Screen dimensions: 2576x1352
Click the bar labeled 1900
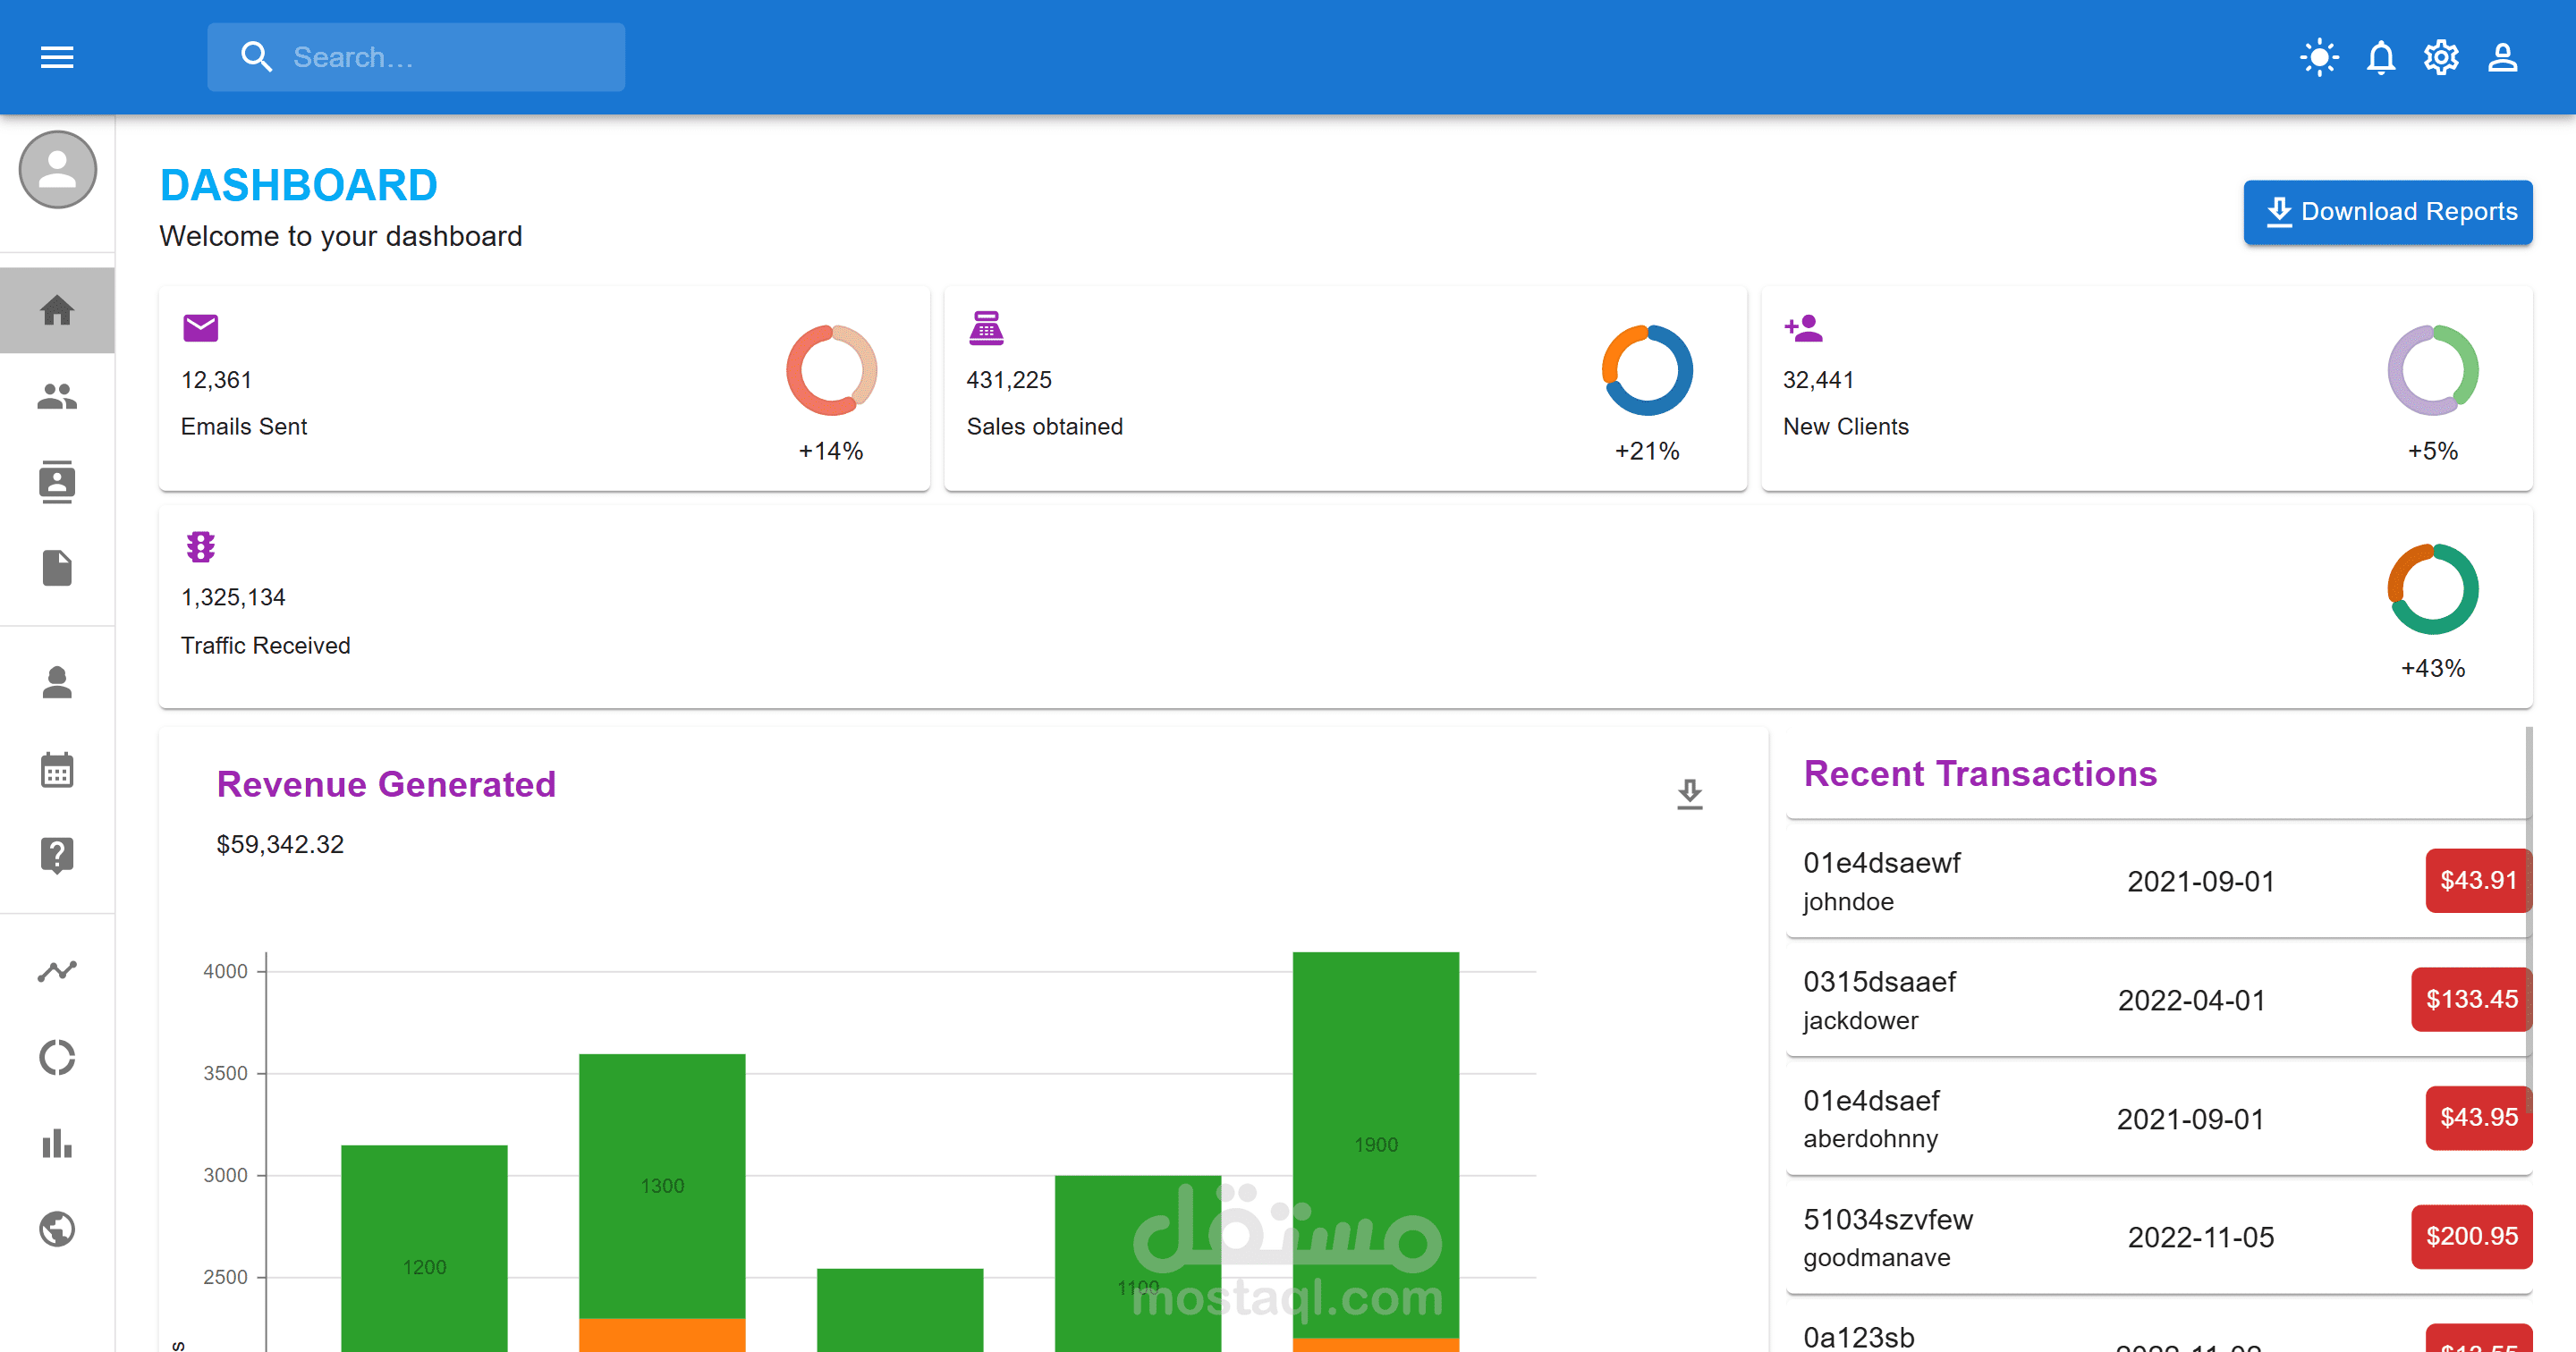click(x=1376, y=1145)
